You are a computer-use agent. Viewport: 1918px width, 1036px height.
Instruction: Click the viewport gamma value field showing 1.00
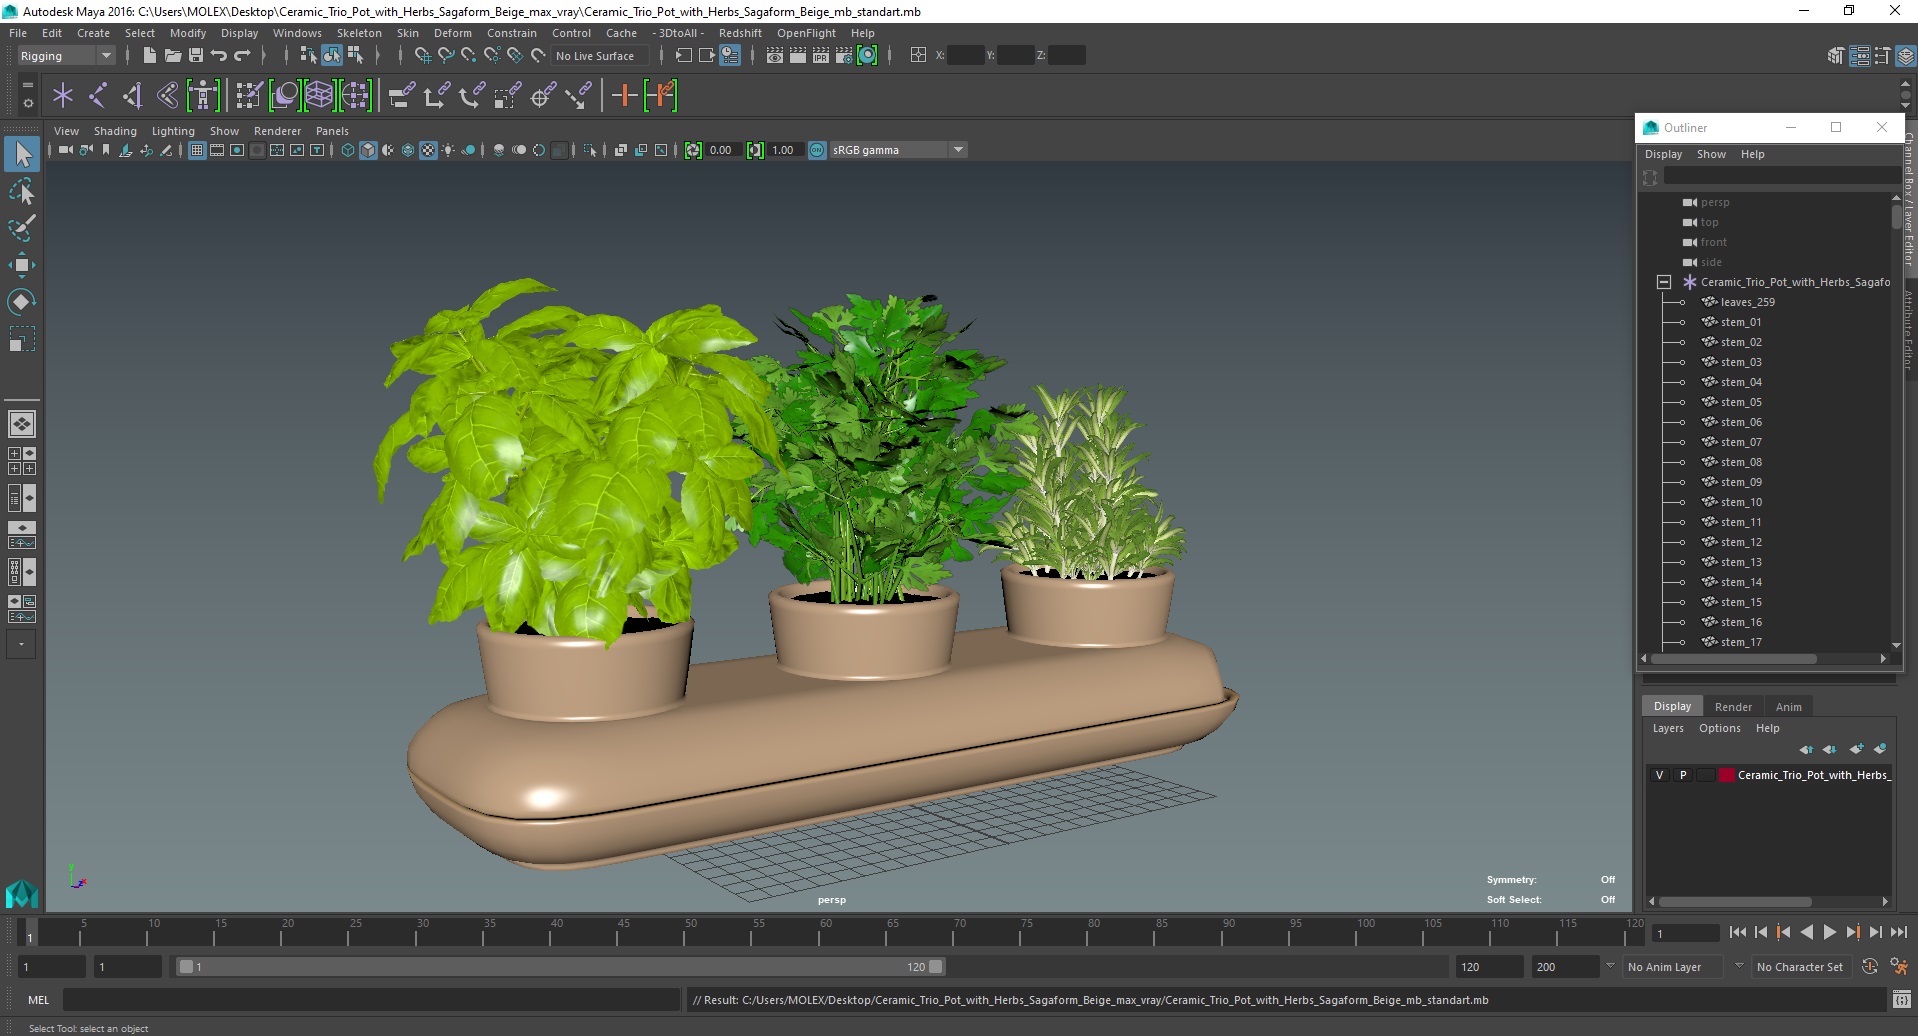tap(784, 150)
